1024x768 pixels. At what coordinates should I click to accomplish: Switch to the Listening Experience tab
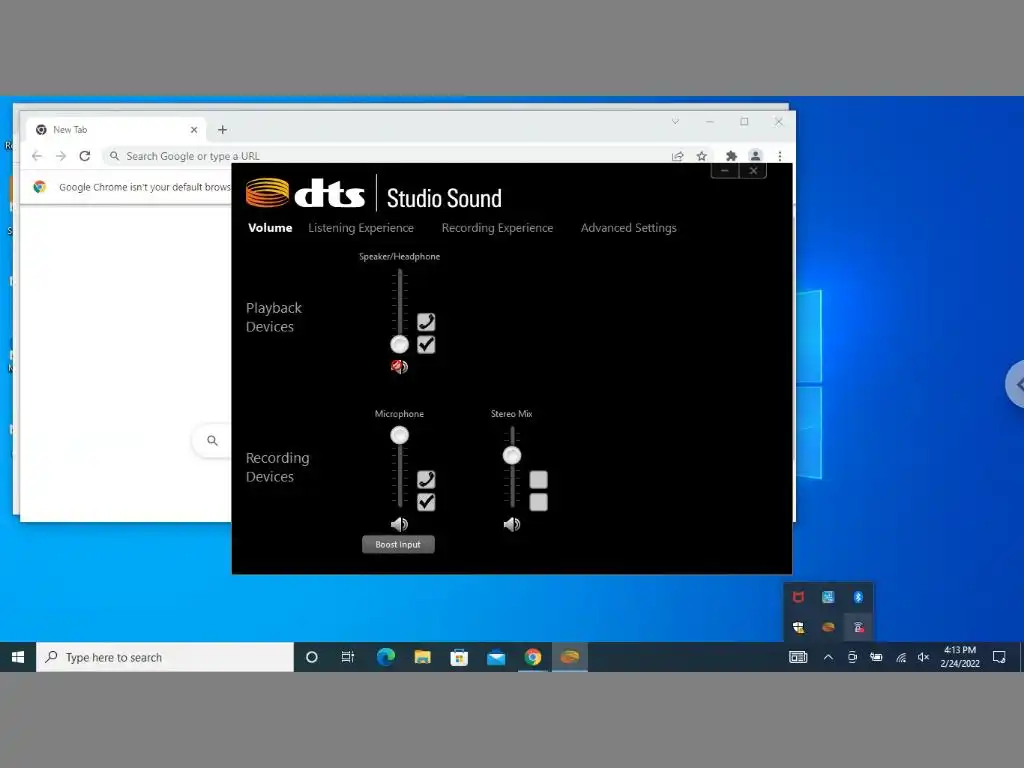click(360, 228)
